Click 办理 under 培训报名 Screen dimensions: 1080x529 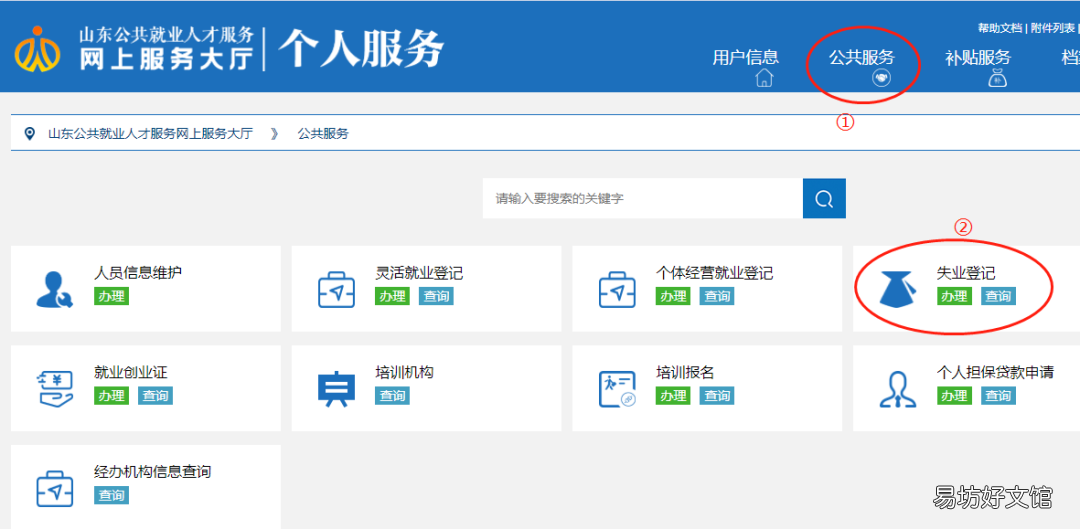coord(673,395)
